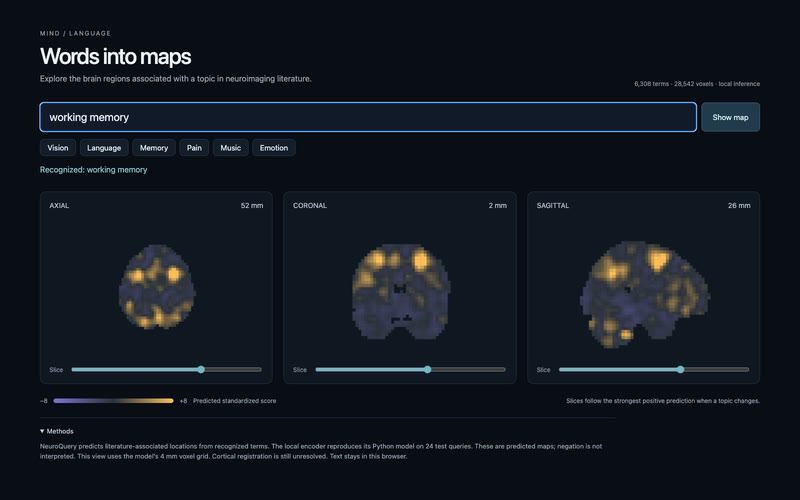This screenshot has height=500, width=800.
Task: Click the axial brain slice image
Action: pos(157,286)
